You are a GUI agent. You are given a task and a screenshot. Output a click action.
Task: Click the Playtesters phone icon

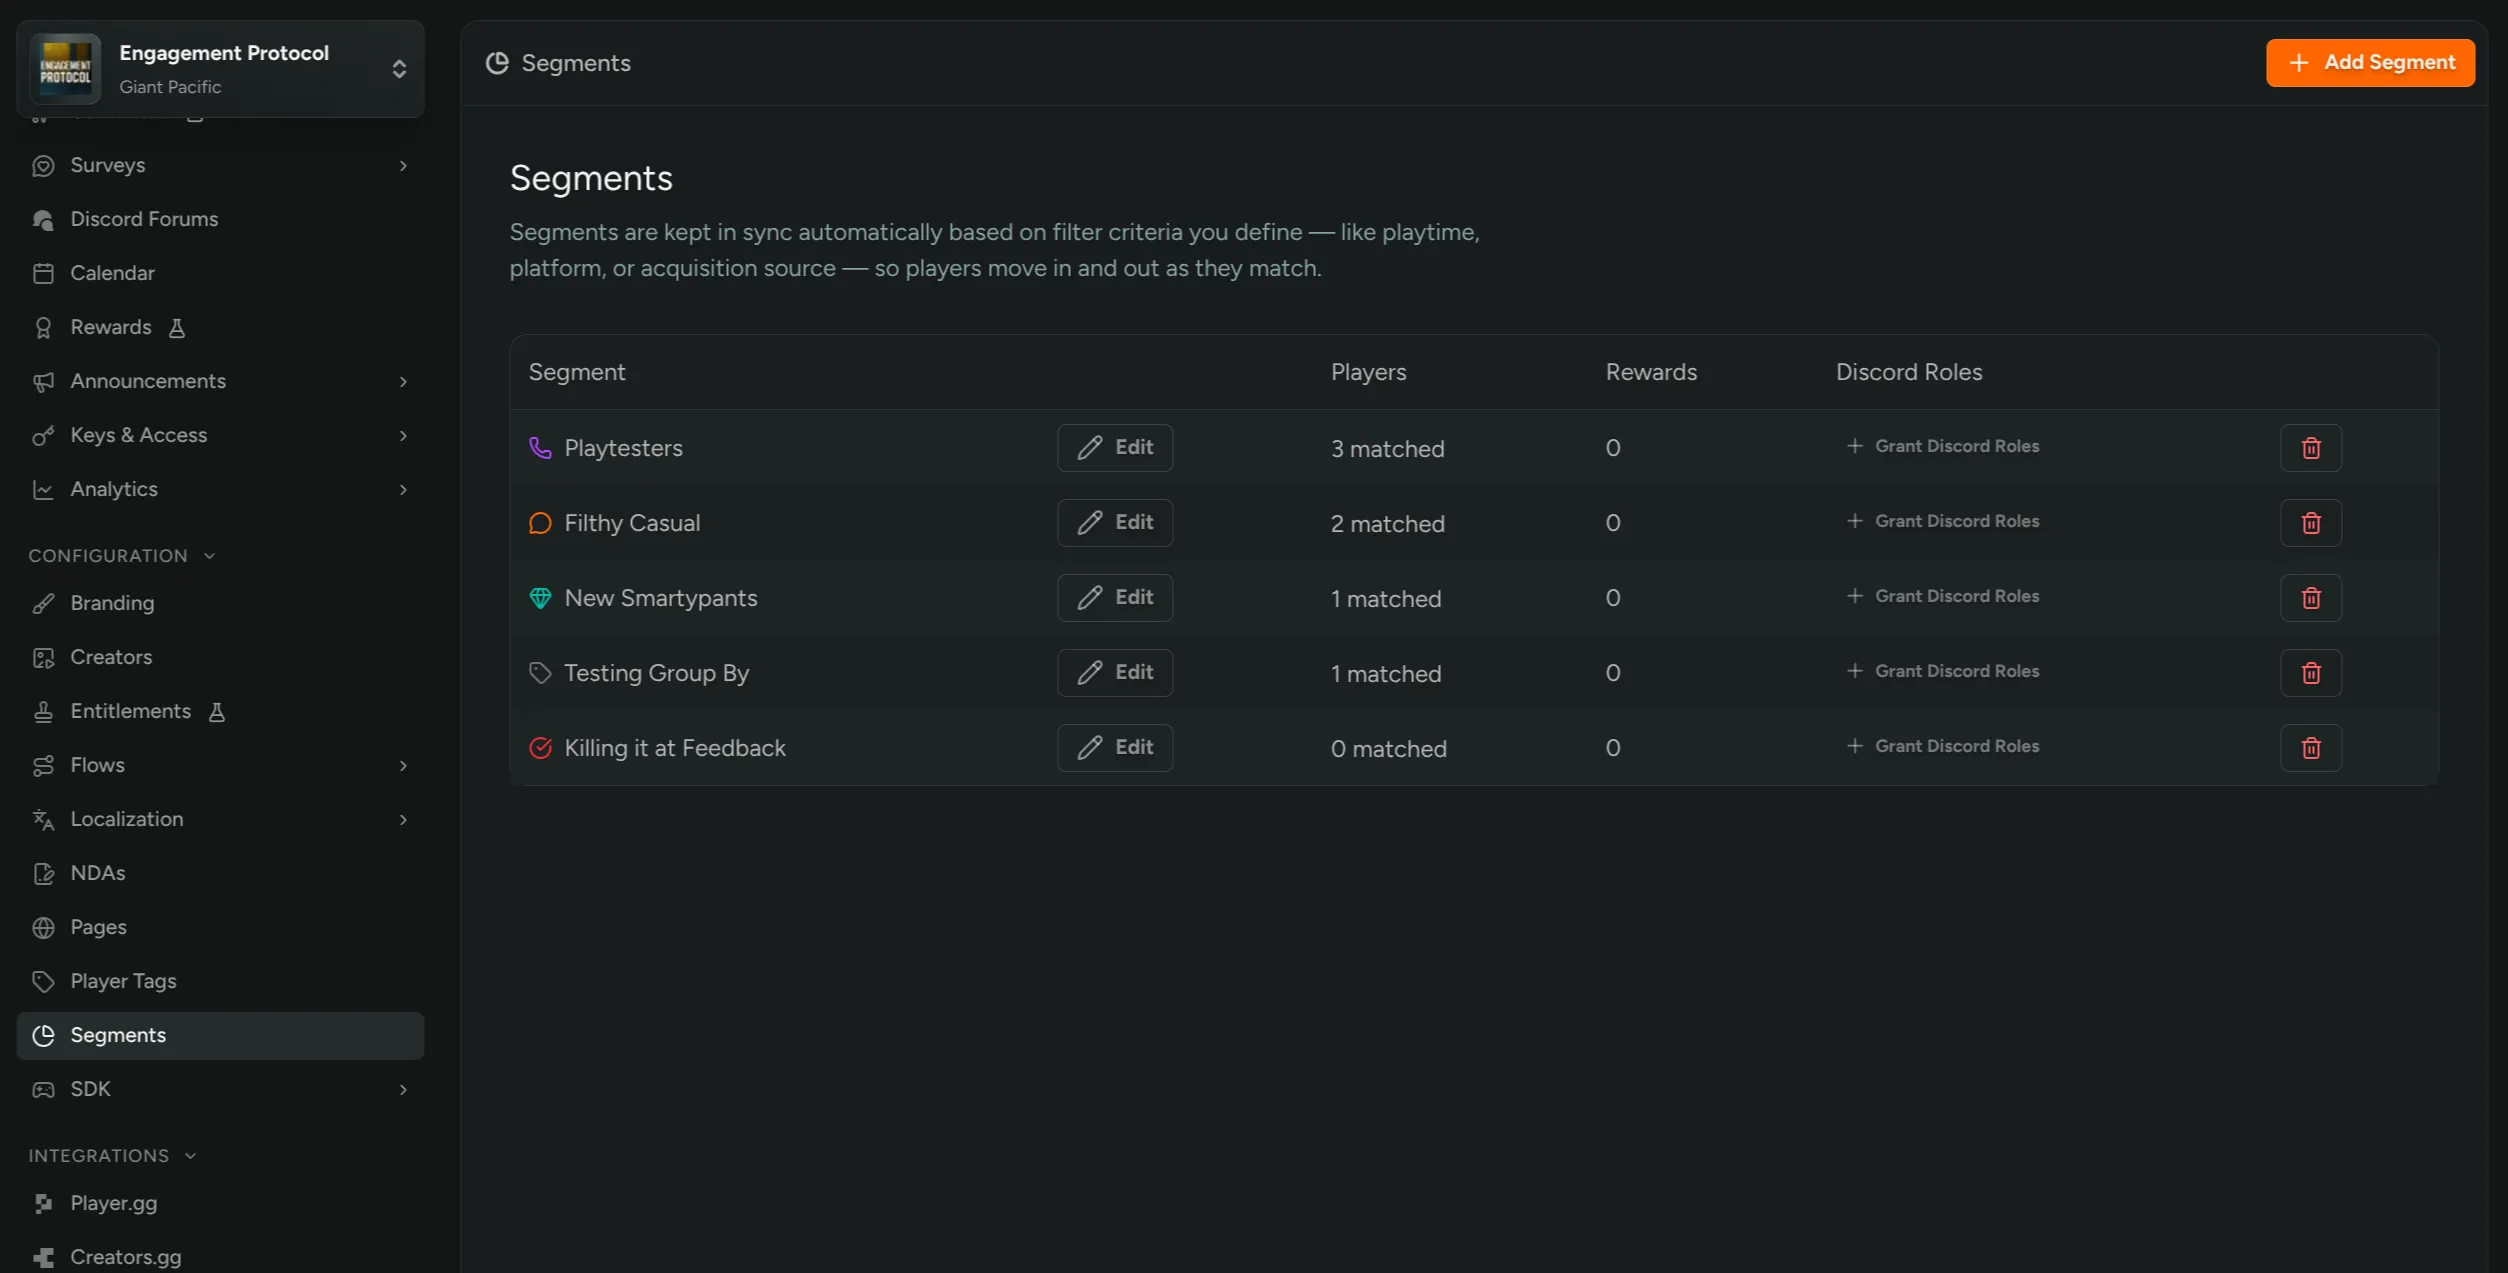(540, 448)
